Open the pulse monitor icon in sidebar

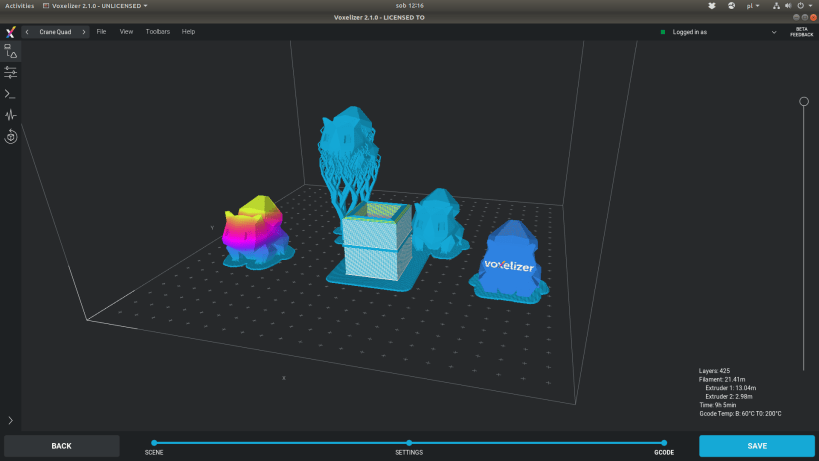tap(10, 115)
